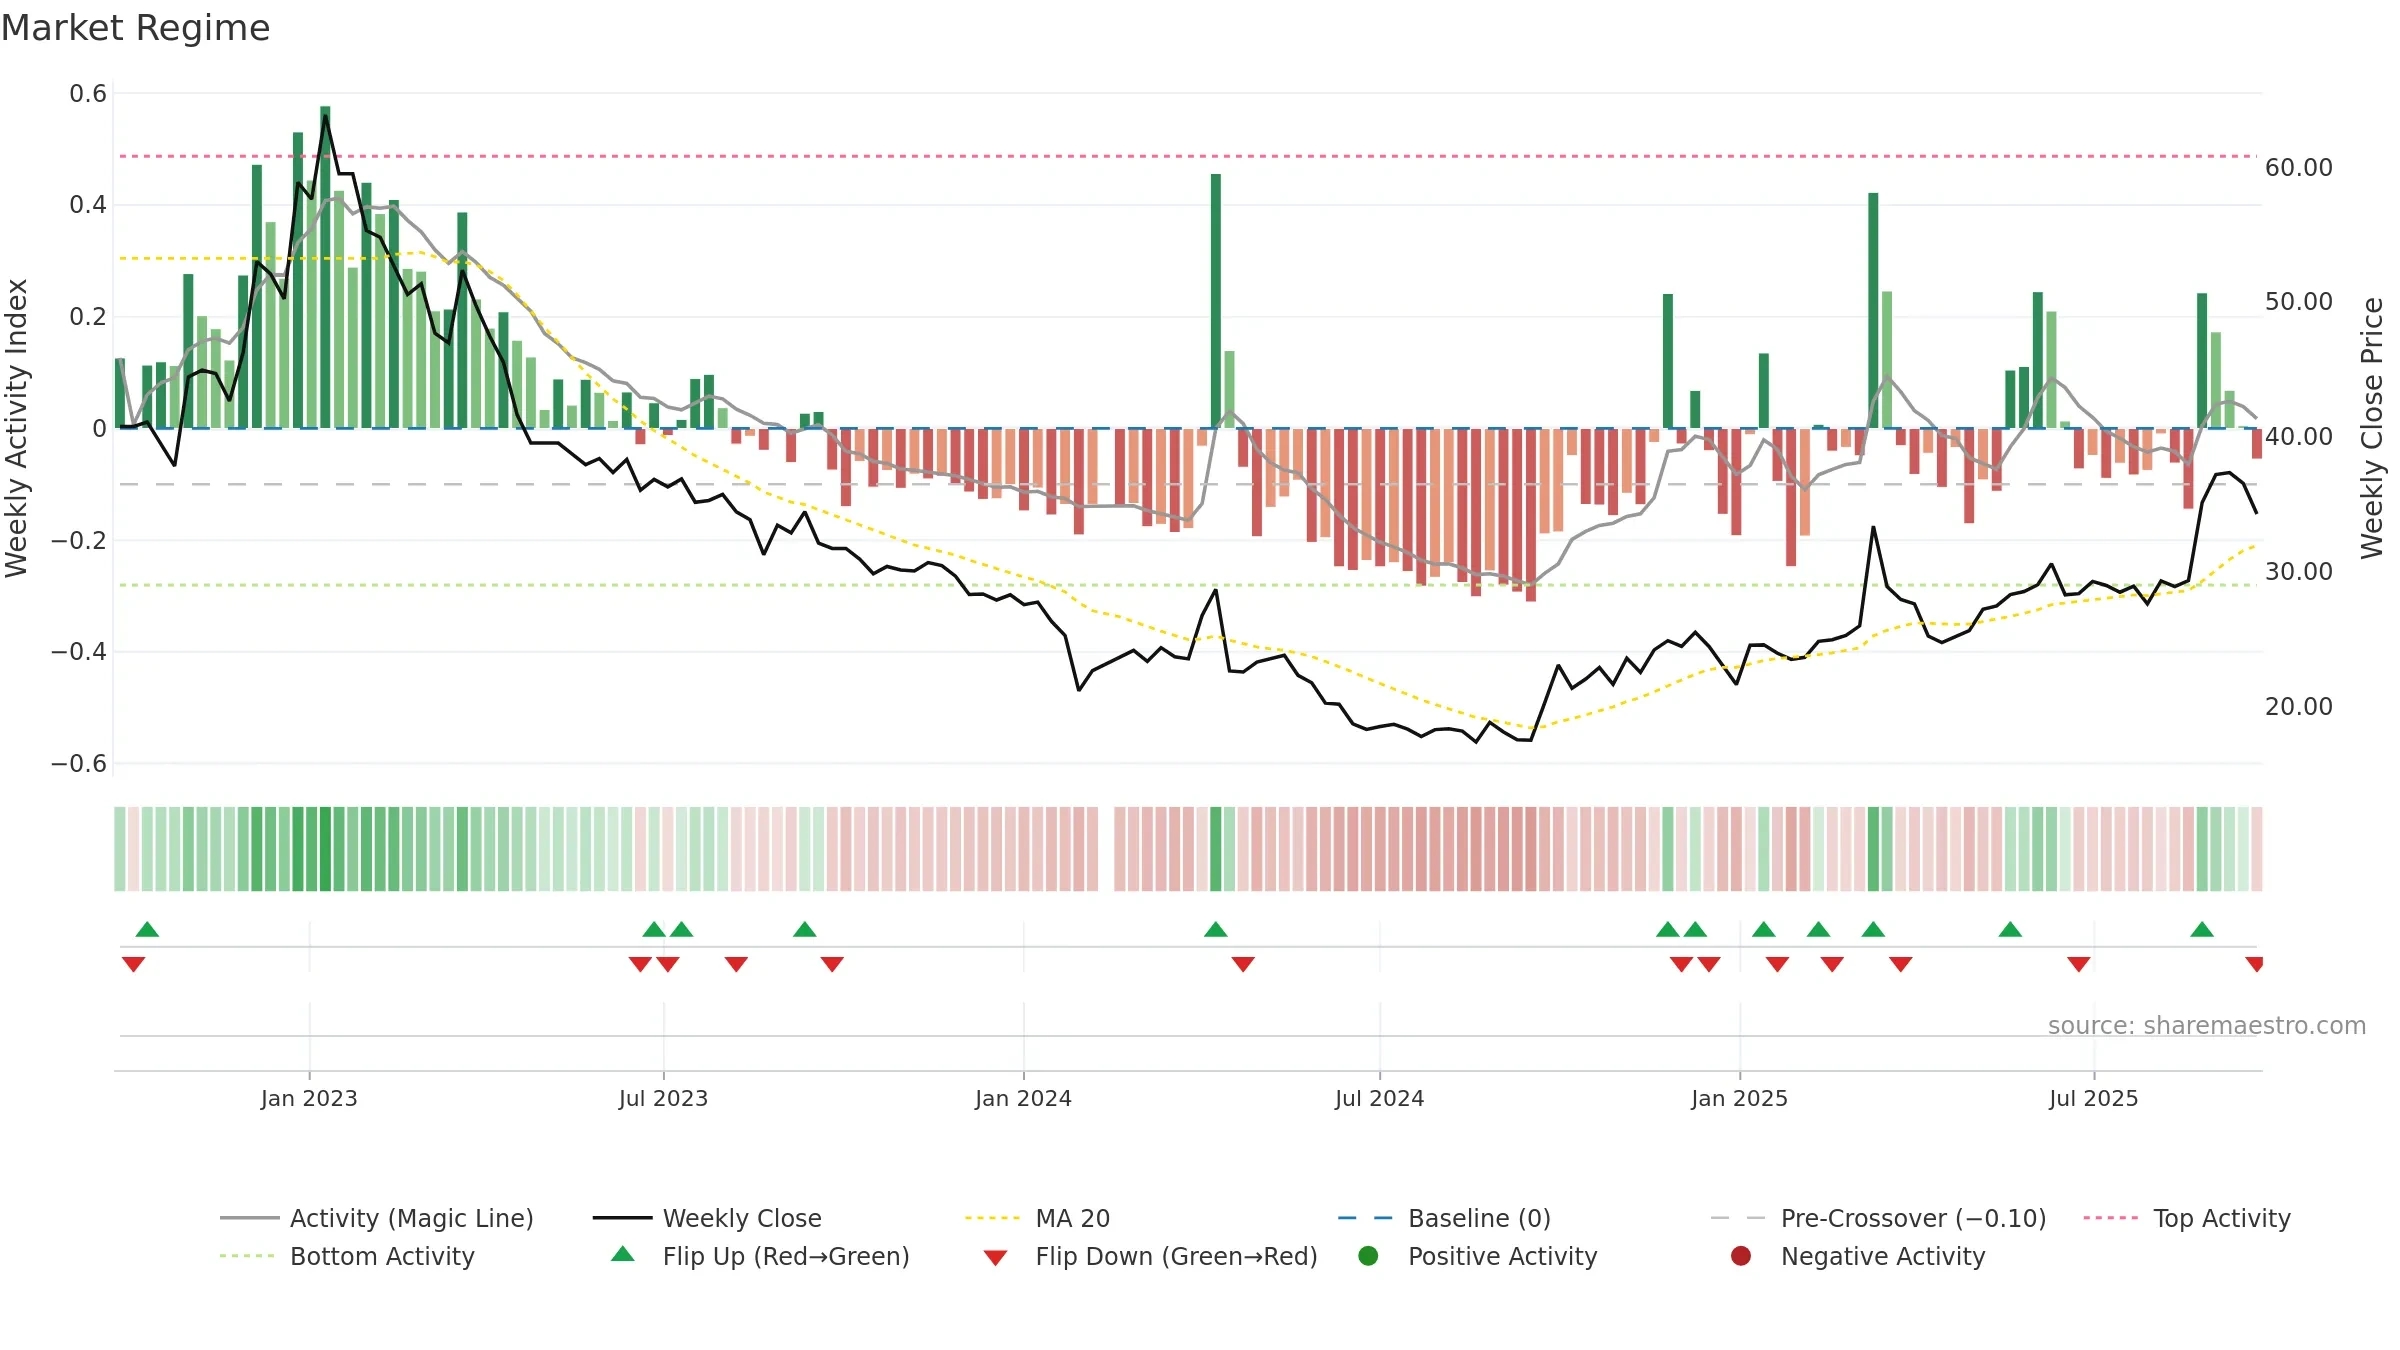
Task: Toggle Weekly Close legend entry
Action: [707, 1218]
